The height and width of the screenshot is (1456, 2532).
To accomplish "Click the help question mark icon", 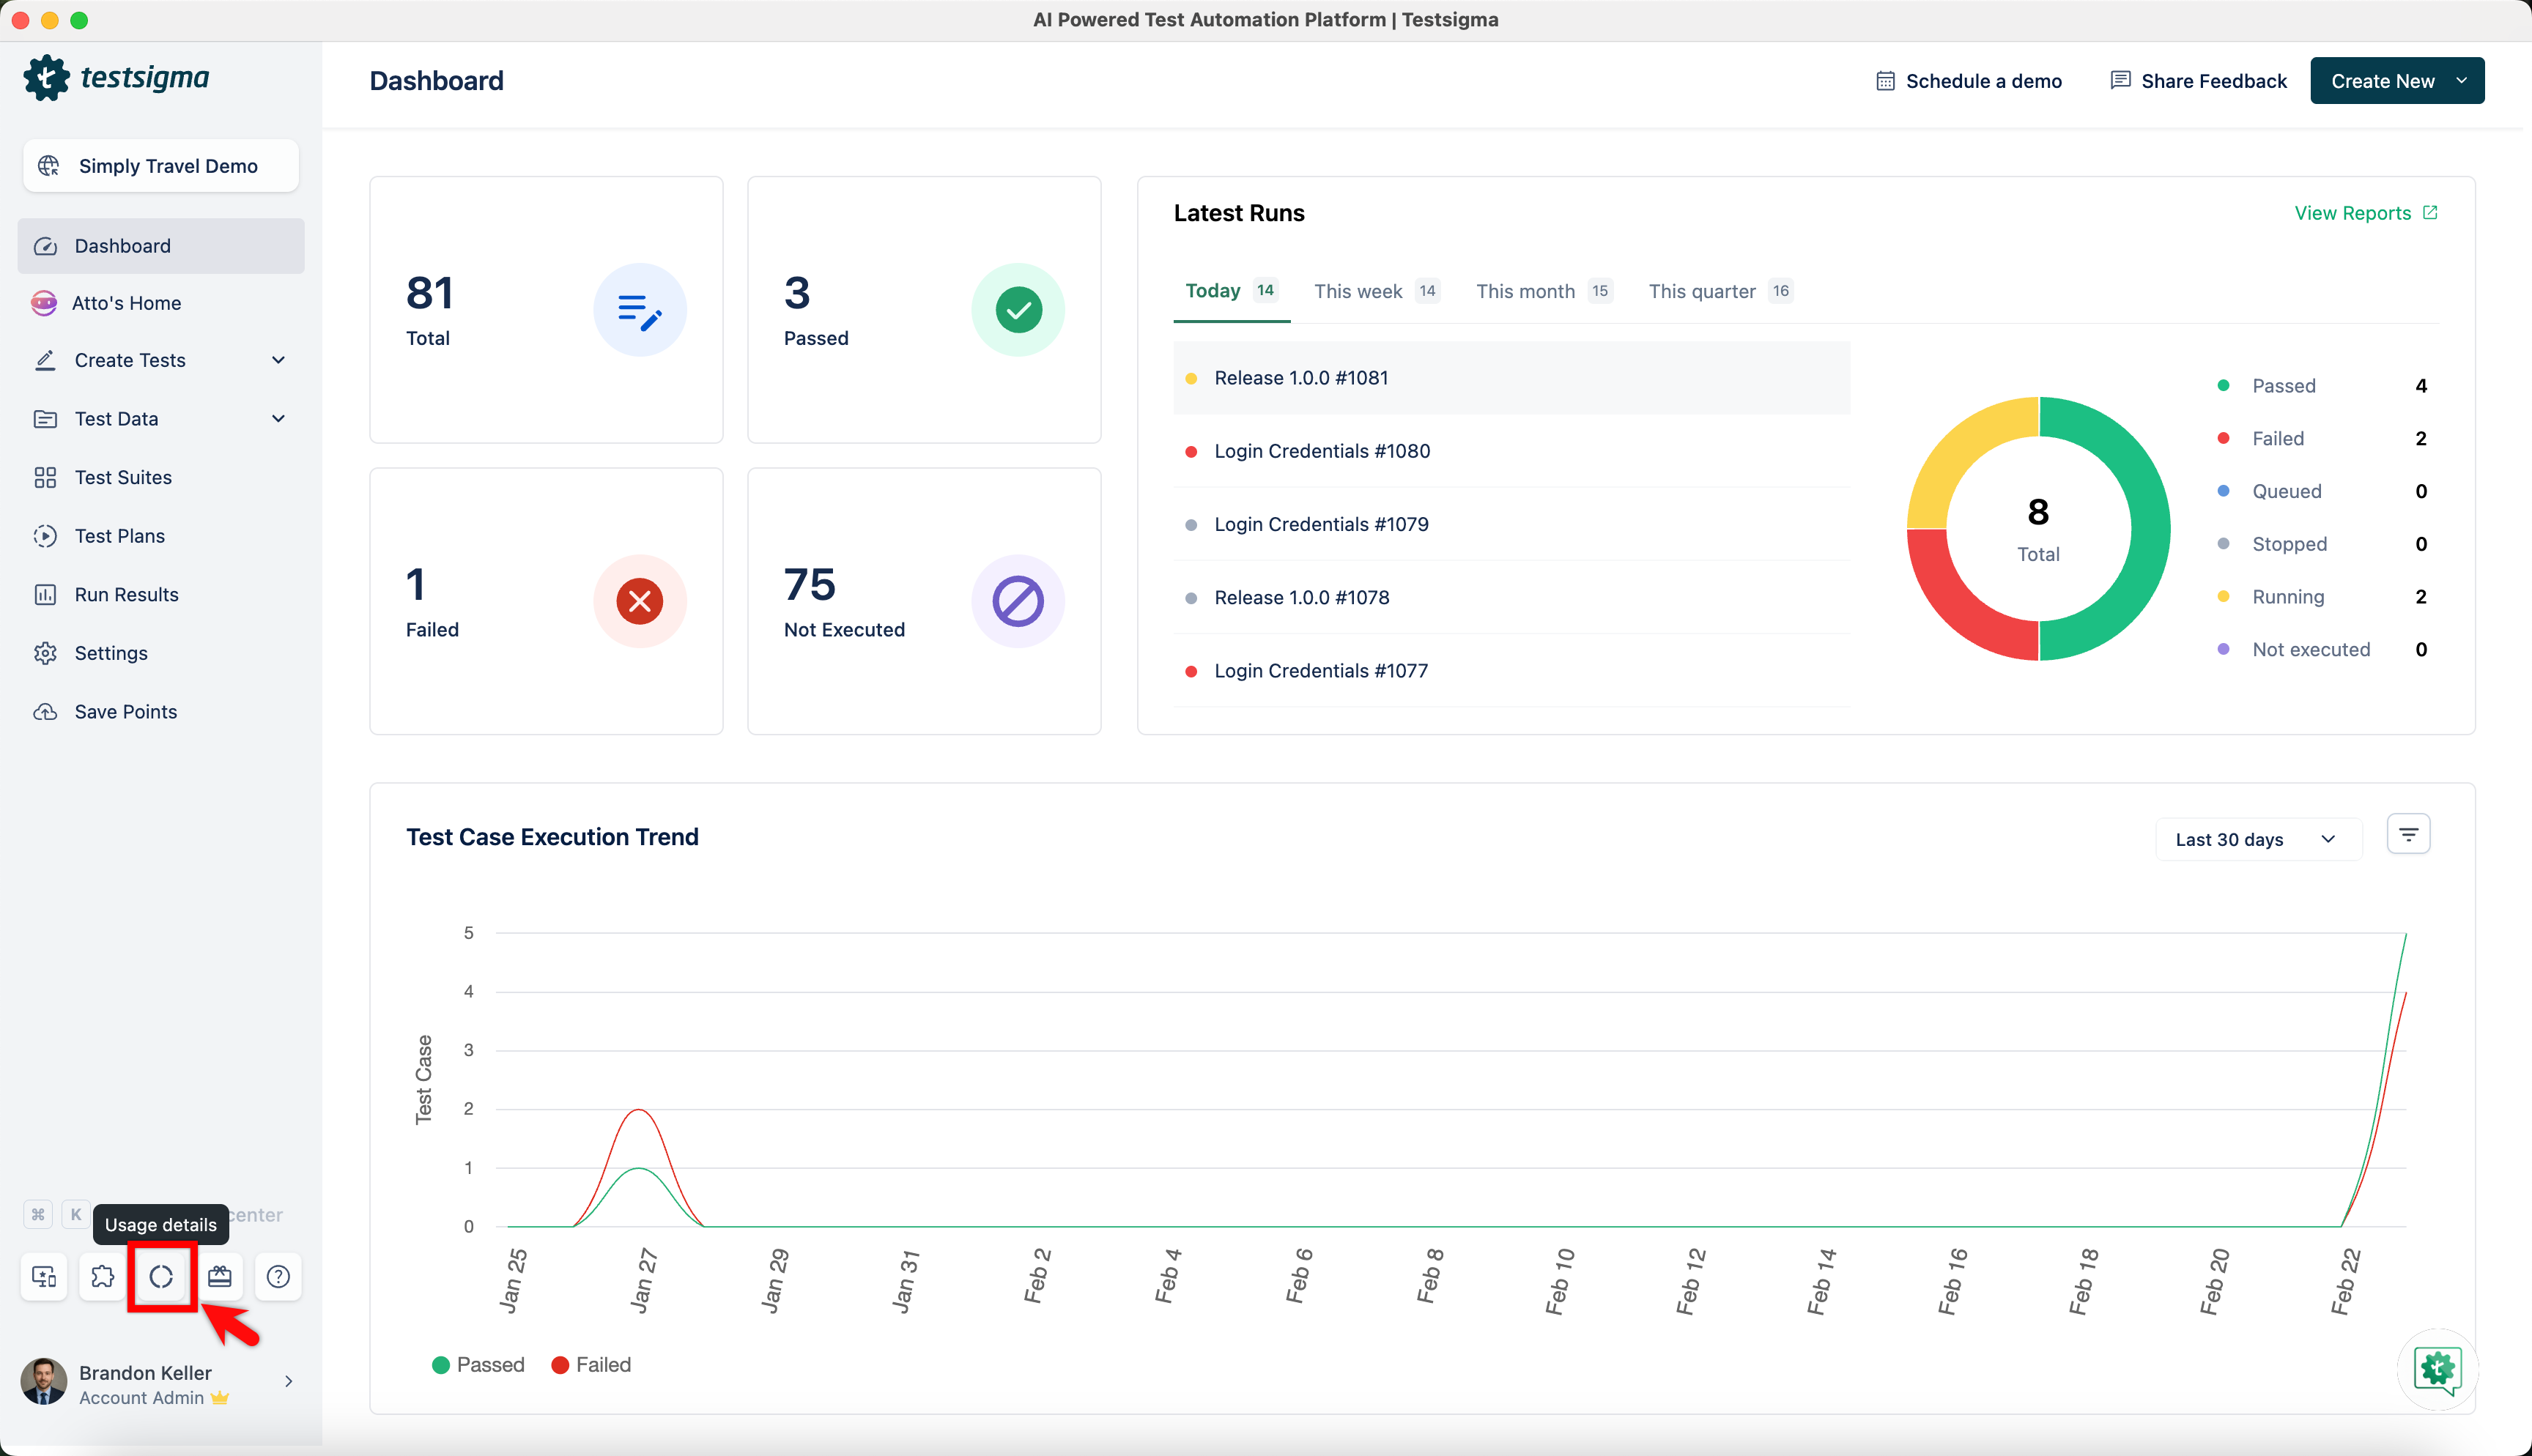I will (278, 1276).
